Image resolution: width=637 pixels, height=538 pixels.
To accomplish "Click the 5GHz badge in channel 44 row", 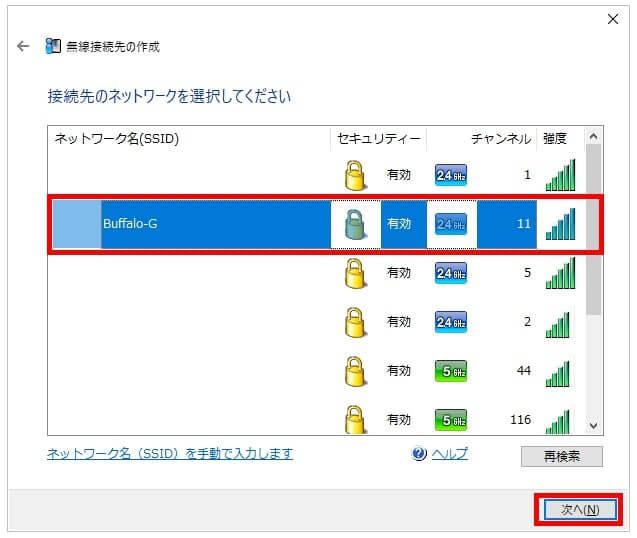I will [451, 371].
